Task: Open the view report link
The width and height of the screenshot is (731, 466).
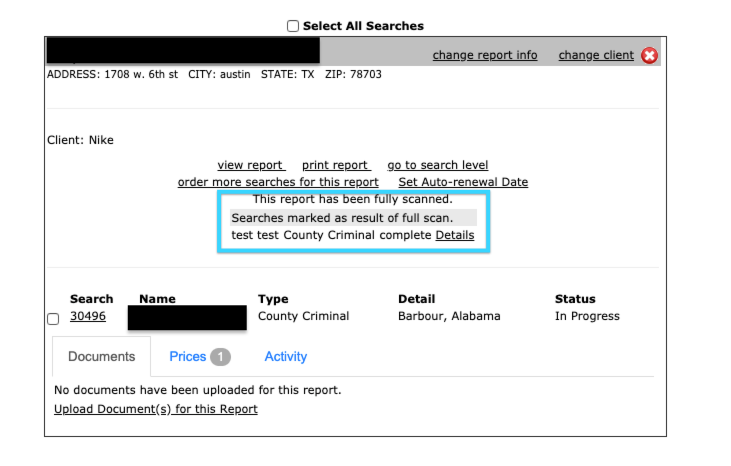Action: tap(251, 165)
